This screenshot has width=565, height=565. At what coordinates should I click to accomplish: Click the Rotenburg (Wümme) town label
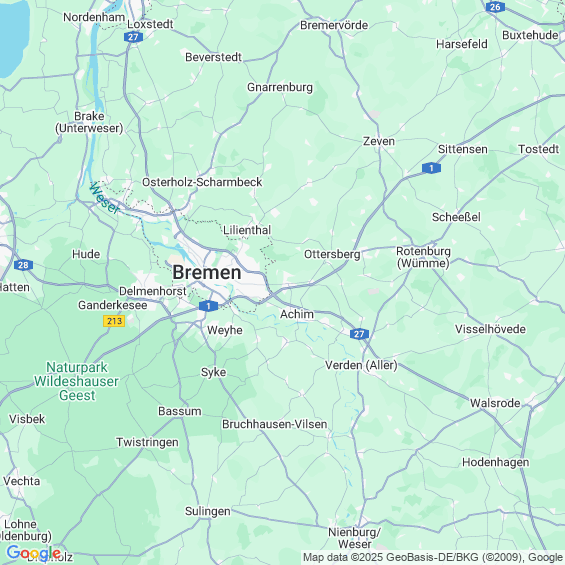tap(423, 257)
